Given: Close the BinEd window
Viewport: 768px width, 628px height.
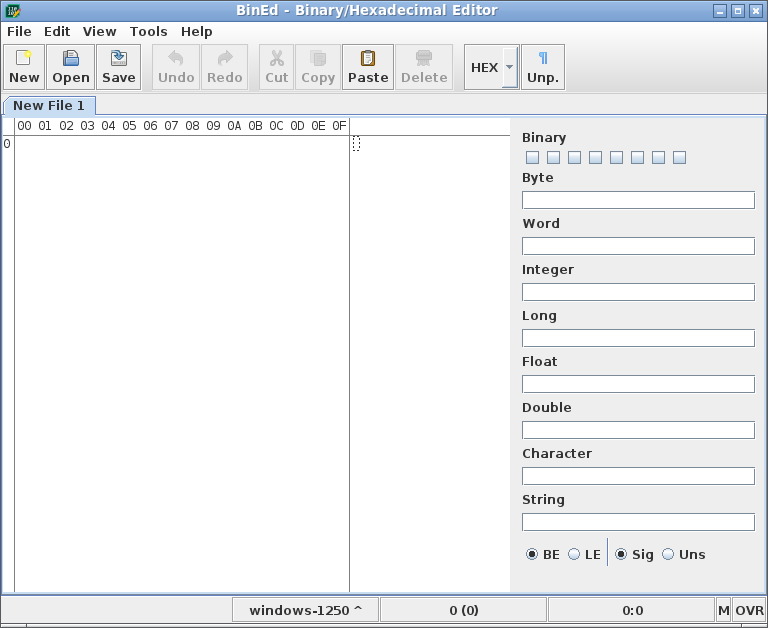Looking at the screenshot, I should pos(756,11).
